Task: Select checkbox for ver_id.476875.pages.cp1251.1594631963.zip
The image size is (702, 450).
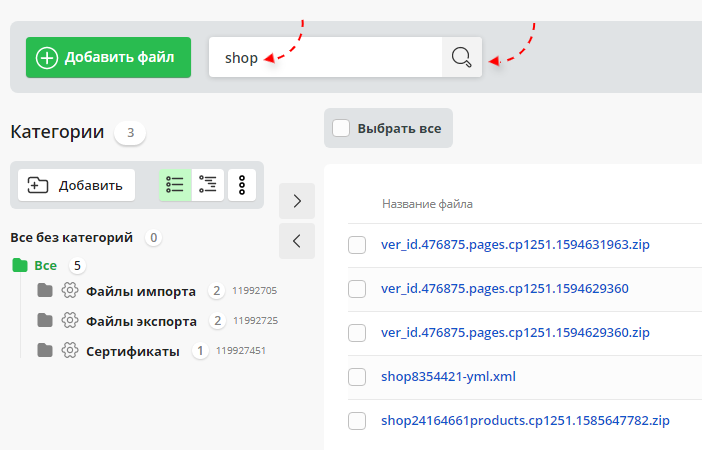Action: (357, 245)
